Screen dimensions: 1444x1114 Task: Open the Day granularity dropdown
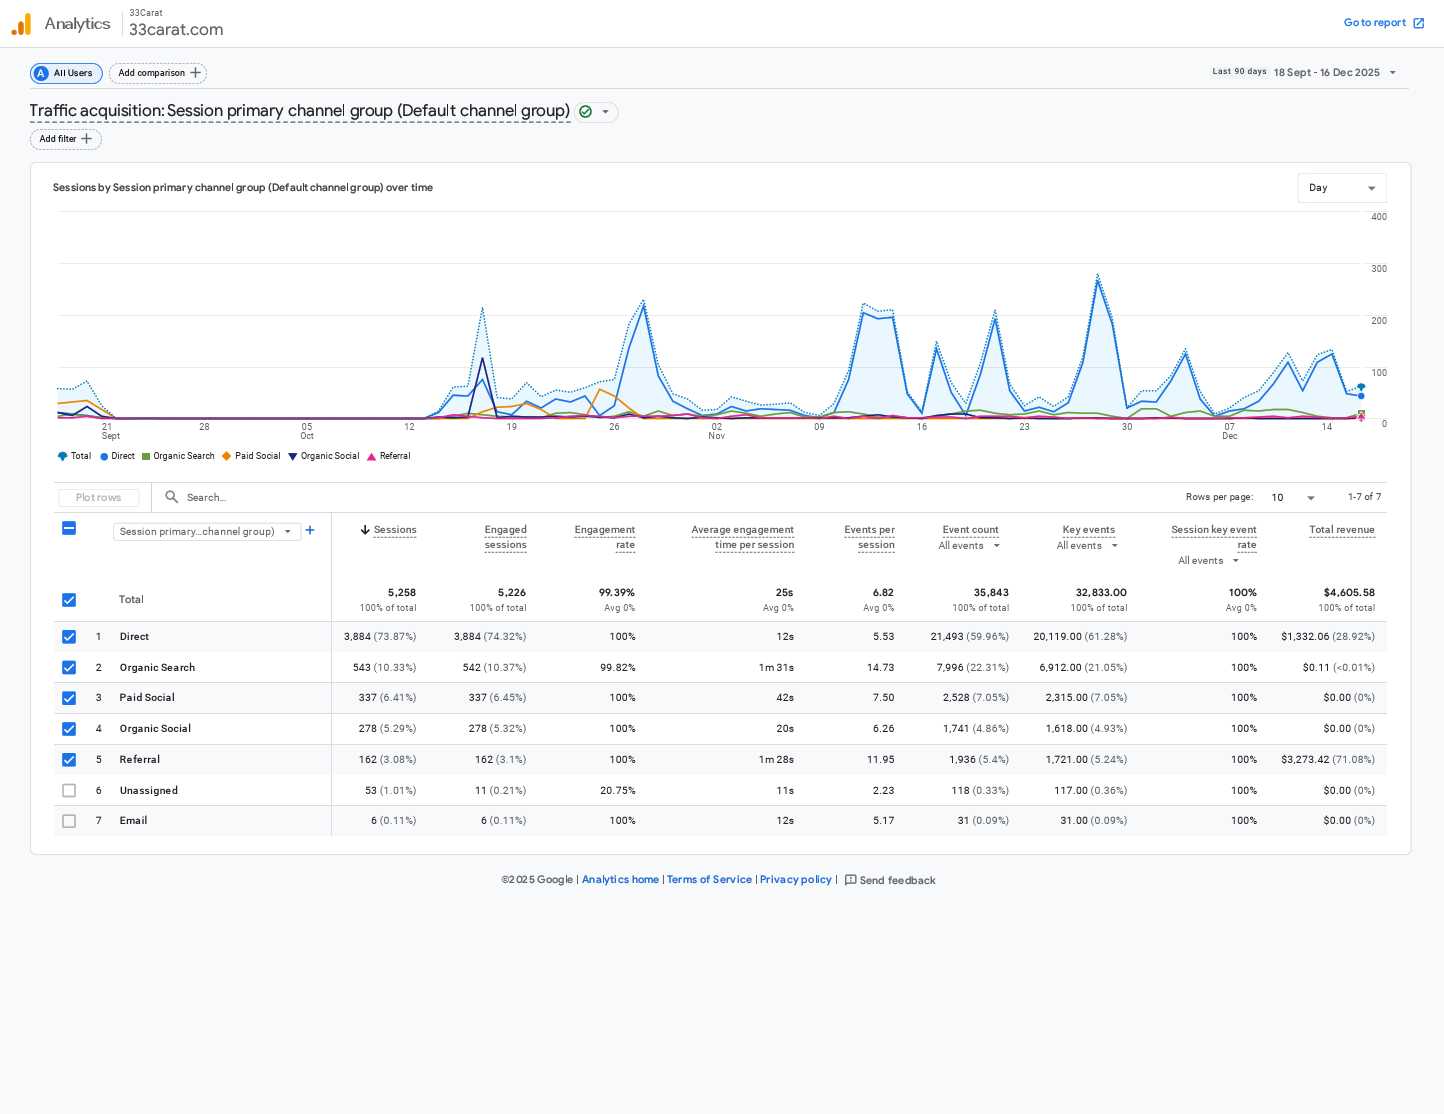[x=1341, y=188]
